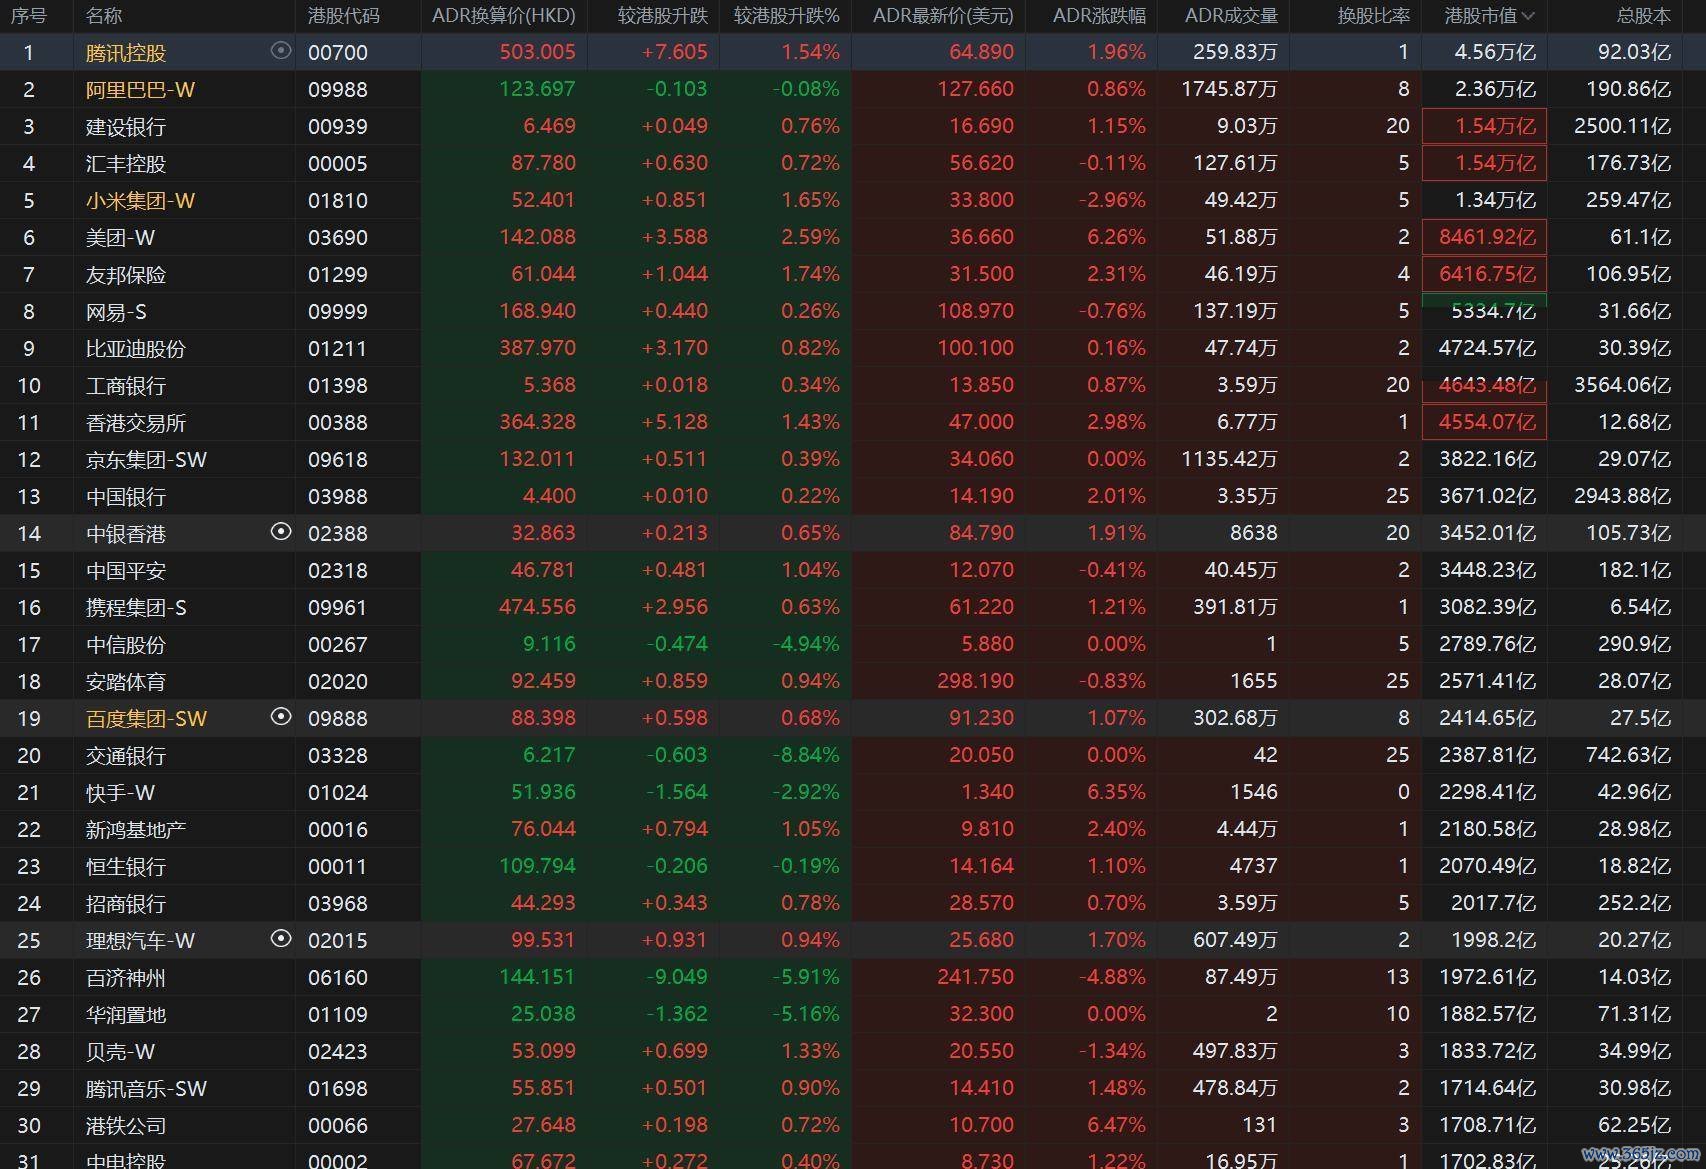Select the 汇丰控股 stock name
The height and width of the screenshot is (1169, 1706).
pyautogui.click(x=126, y=163)
